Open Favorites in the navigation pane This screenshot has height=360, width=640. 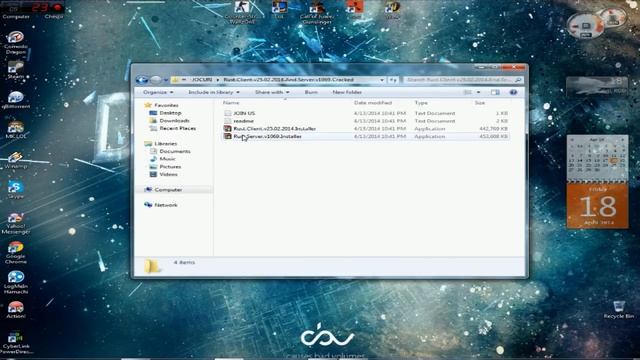tap(166, 105)
